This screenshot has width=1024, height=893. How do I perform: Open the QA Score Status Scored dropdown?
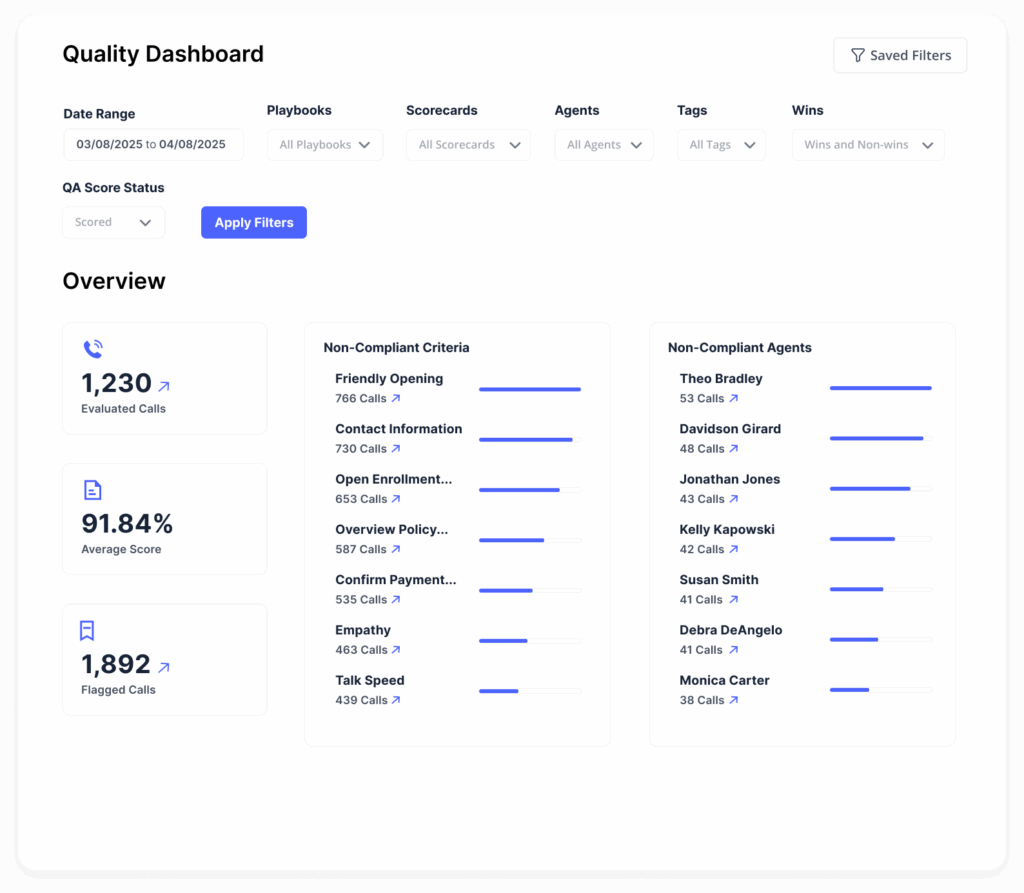pos(113,223)
